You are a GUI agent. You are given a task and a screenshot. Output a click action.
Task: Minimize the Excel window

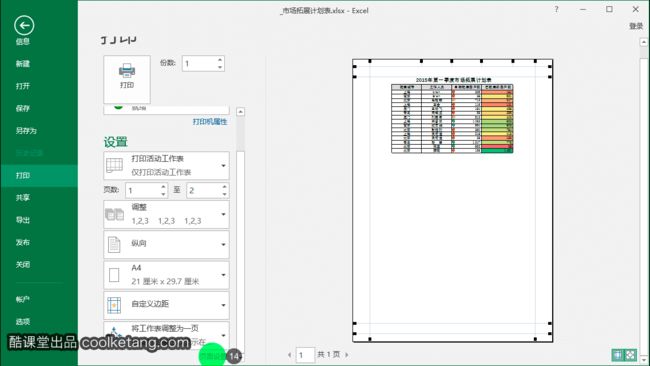coord(583,9)
